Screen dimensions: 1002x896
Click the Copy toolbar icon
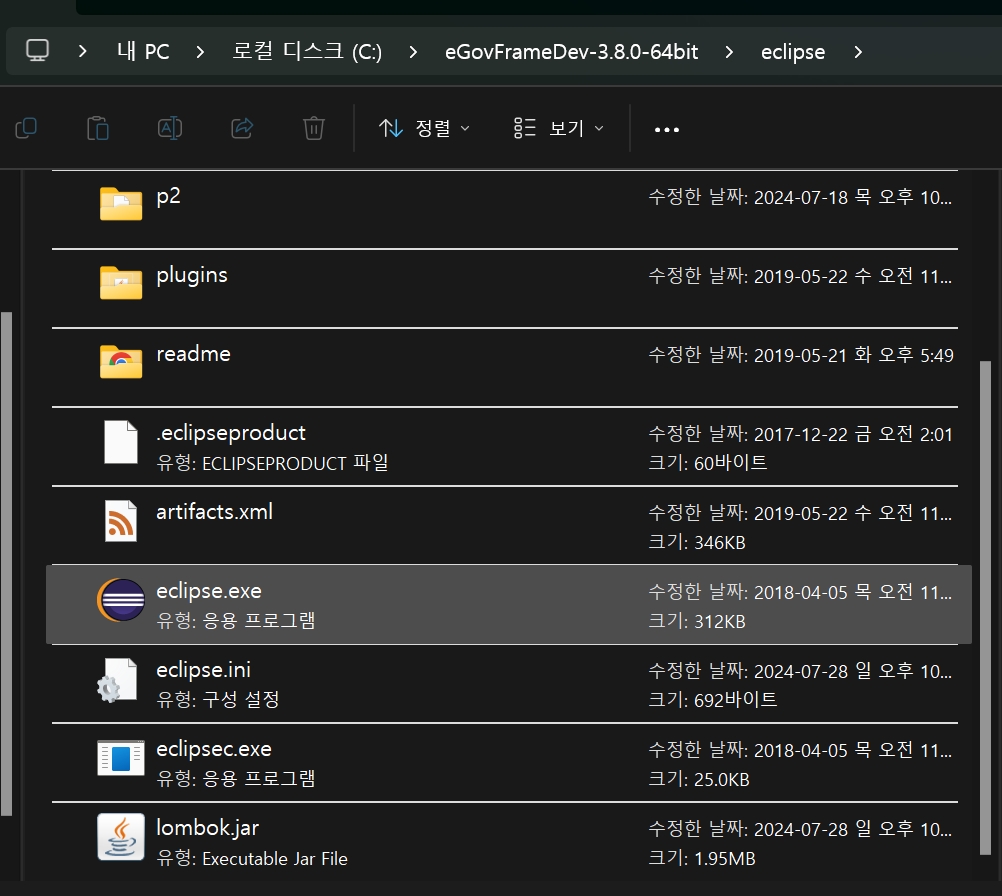[26, 128]
